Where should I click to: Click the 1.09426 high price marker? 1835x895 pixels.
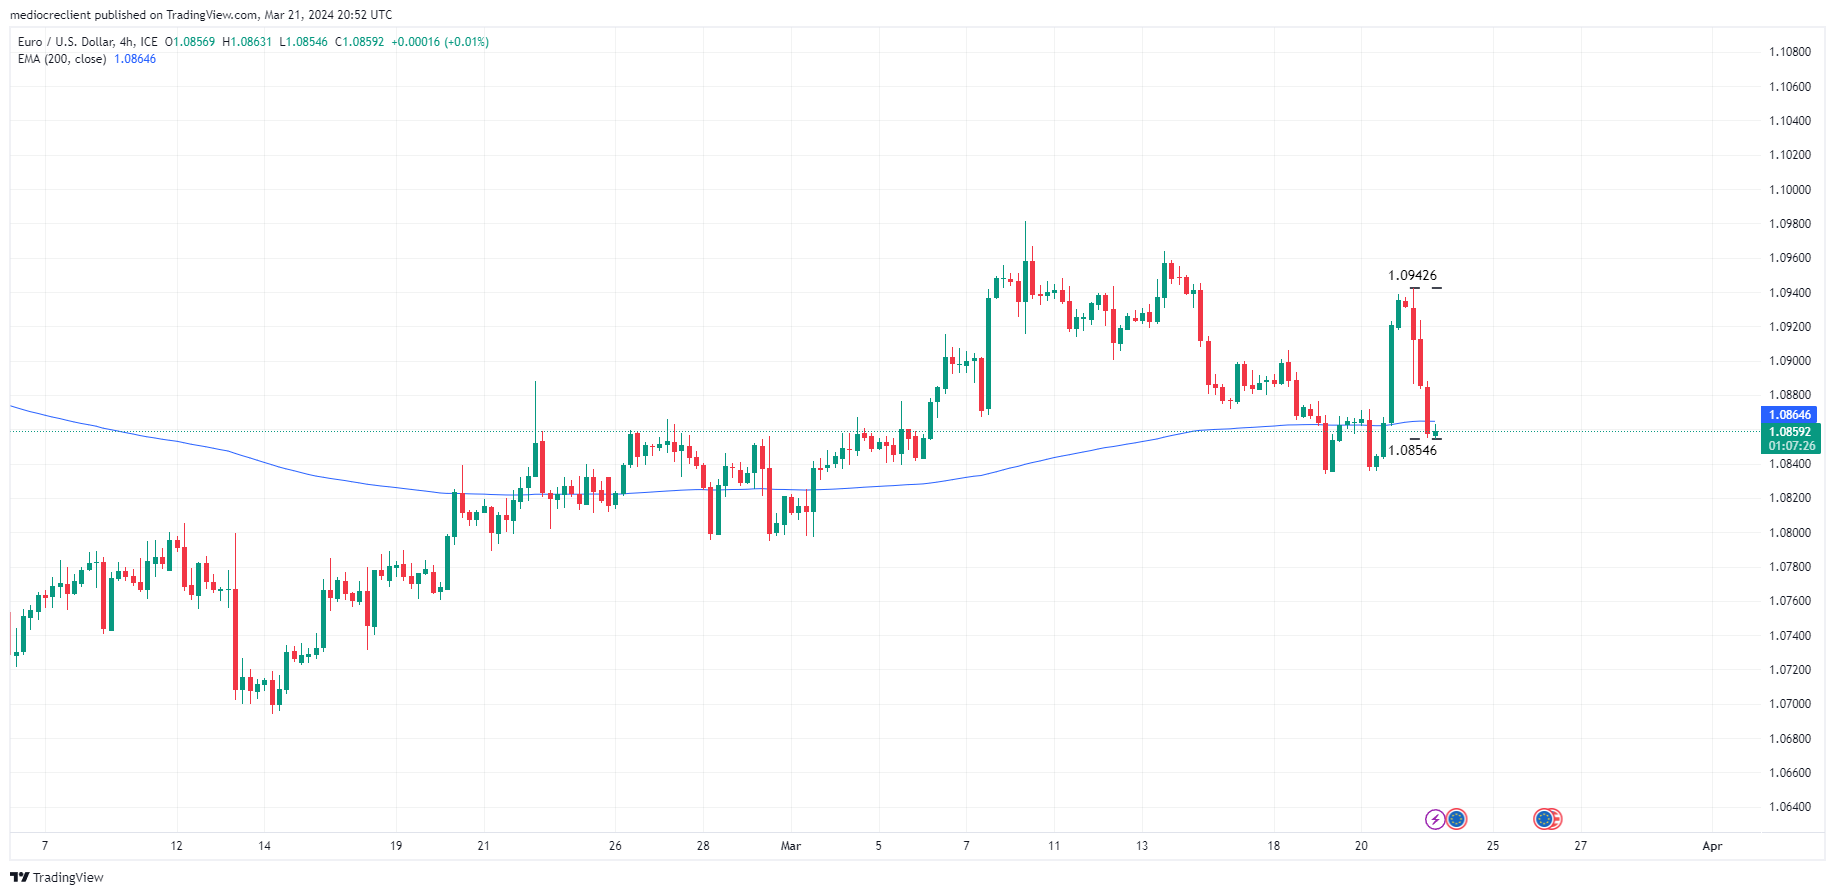coord(1412,276)
